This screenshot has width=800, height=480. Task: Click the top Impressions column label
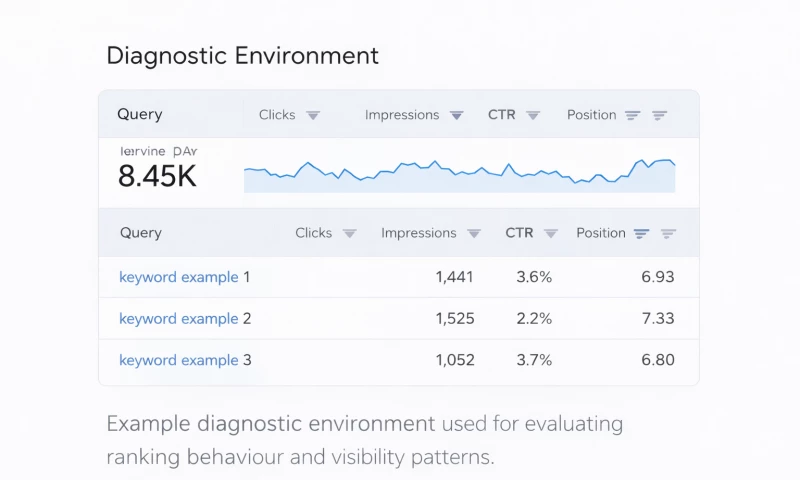tap(402, 115)
